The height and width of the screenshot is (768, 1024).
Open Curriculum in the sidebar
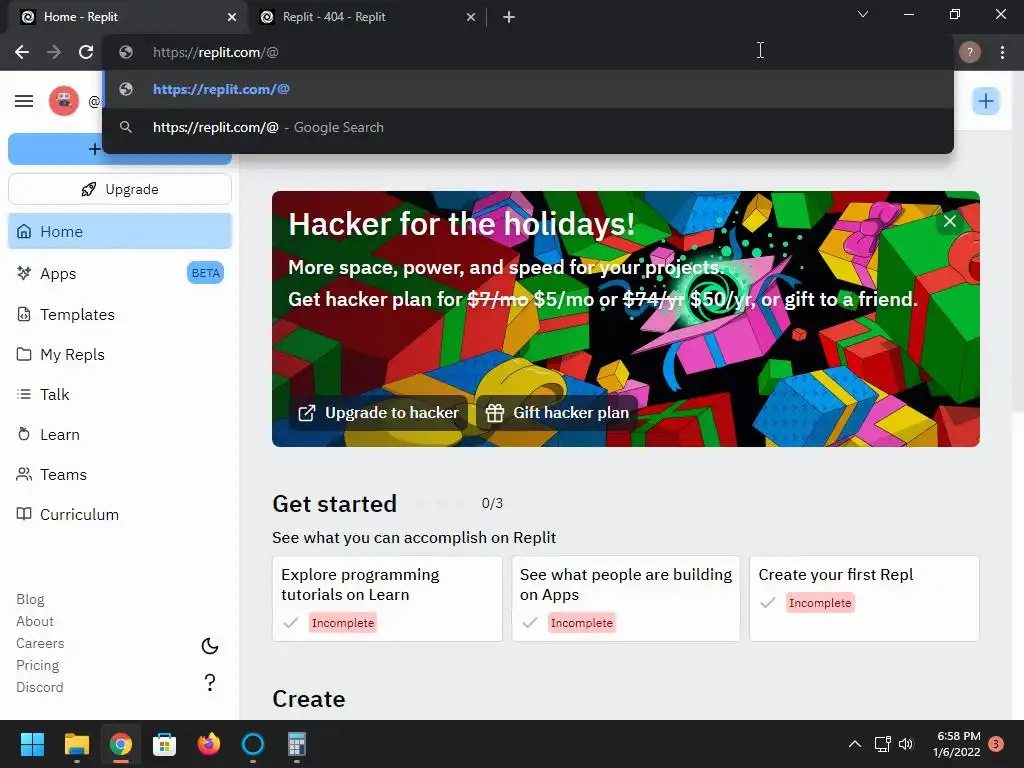click(120, 515)
